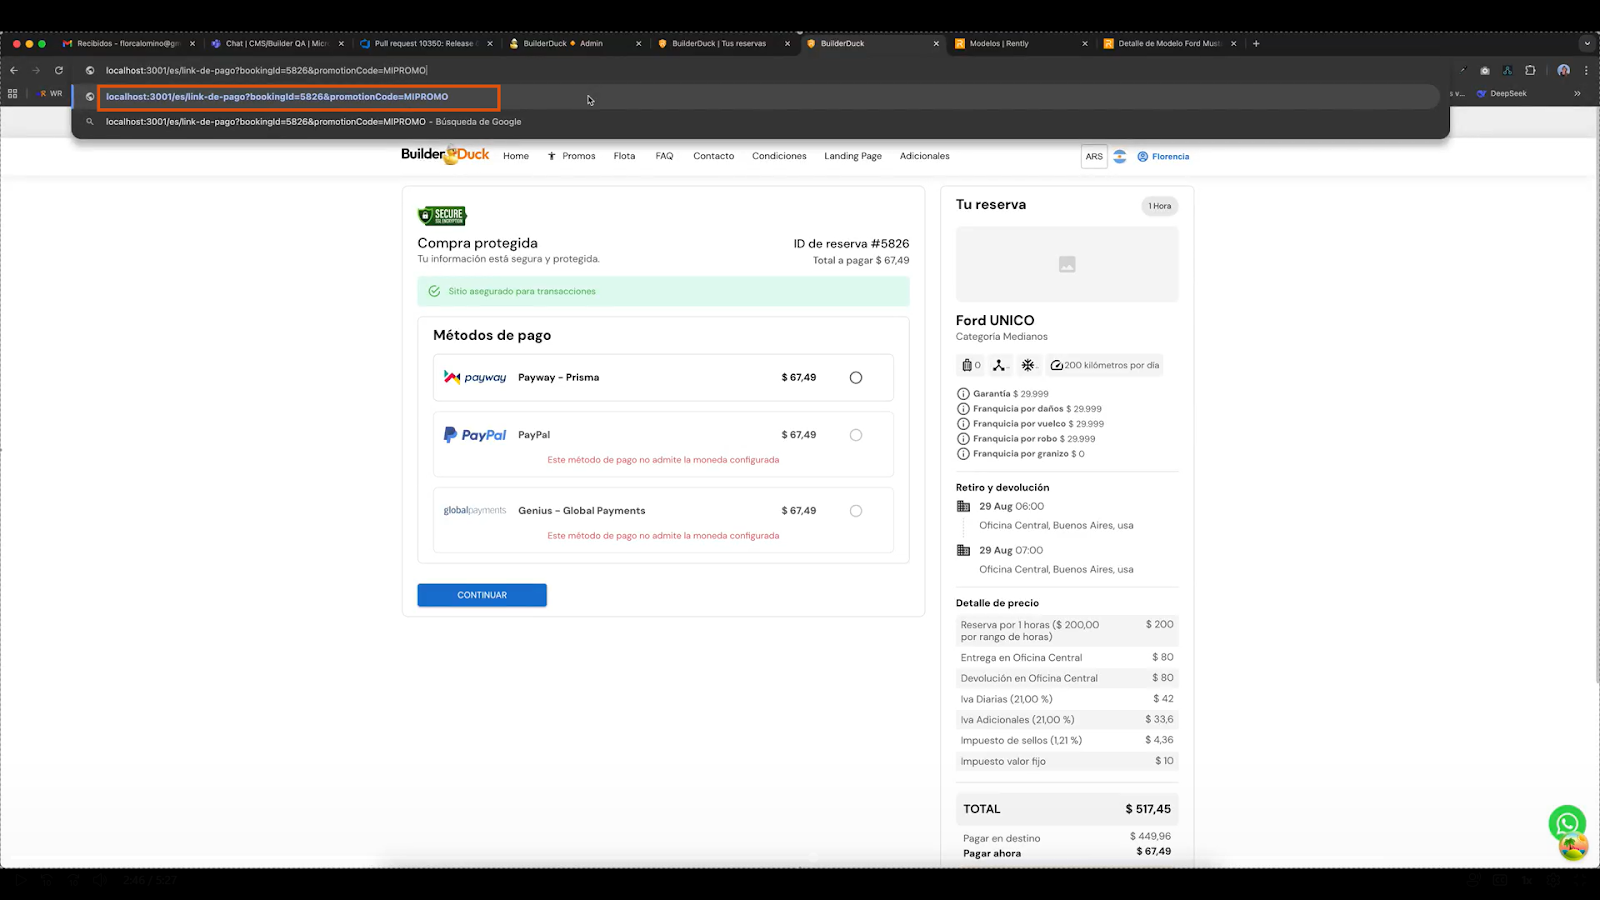Open the DeepSeek bookmark

point(1502,93)
